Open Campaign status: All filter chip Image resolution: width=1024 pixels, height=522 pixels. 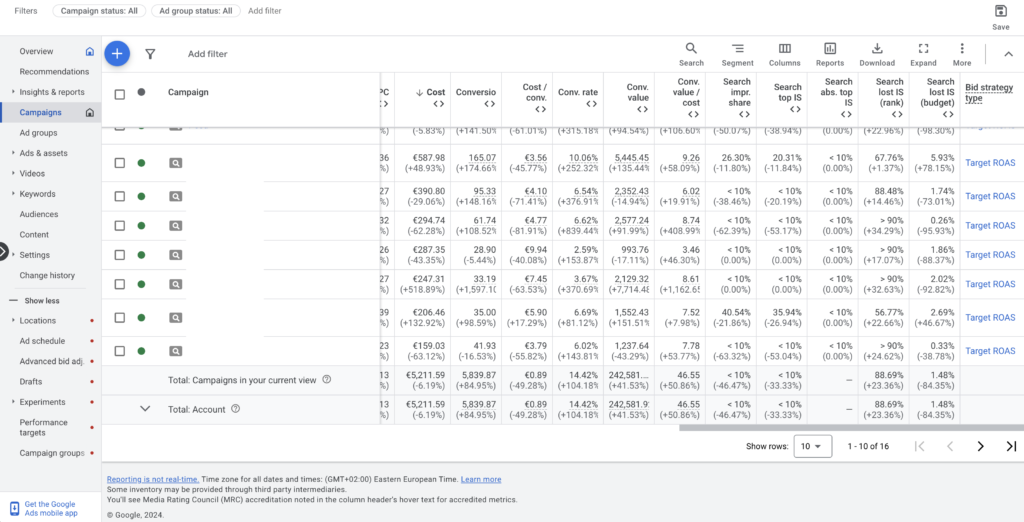[99, 11]
